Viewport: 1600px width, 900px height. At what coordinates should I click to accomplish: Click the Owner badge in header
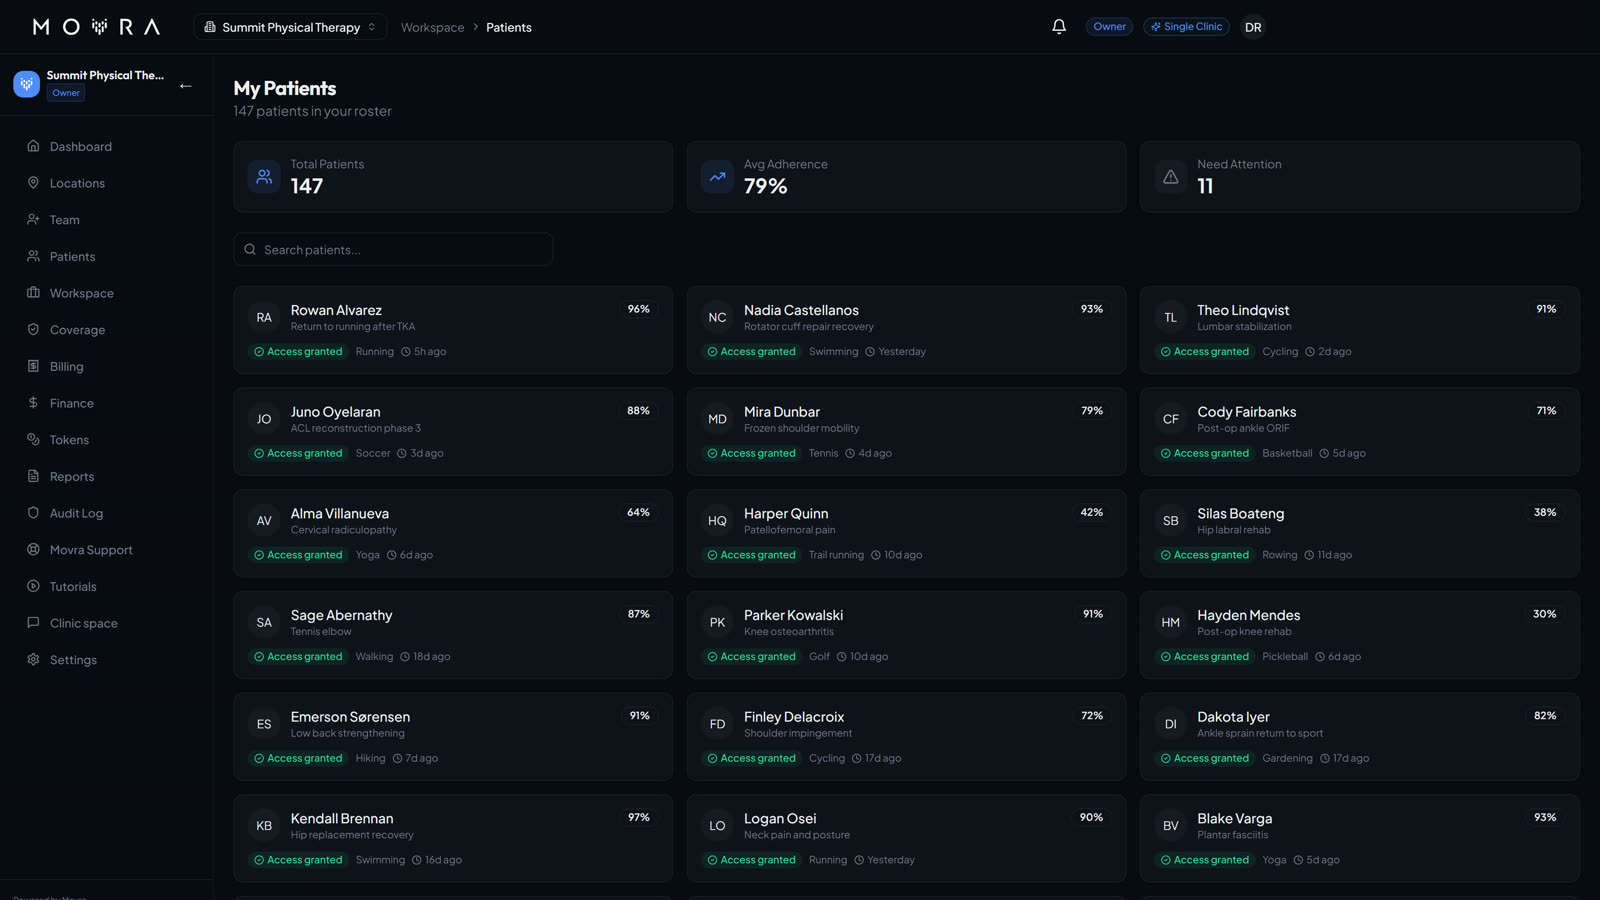point(1109,27)
